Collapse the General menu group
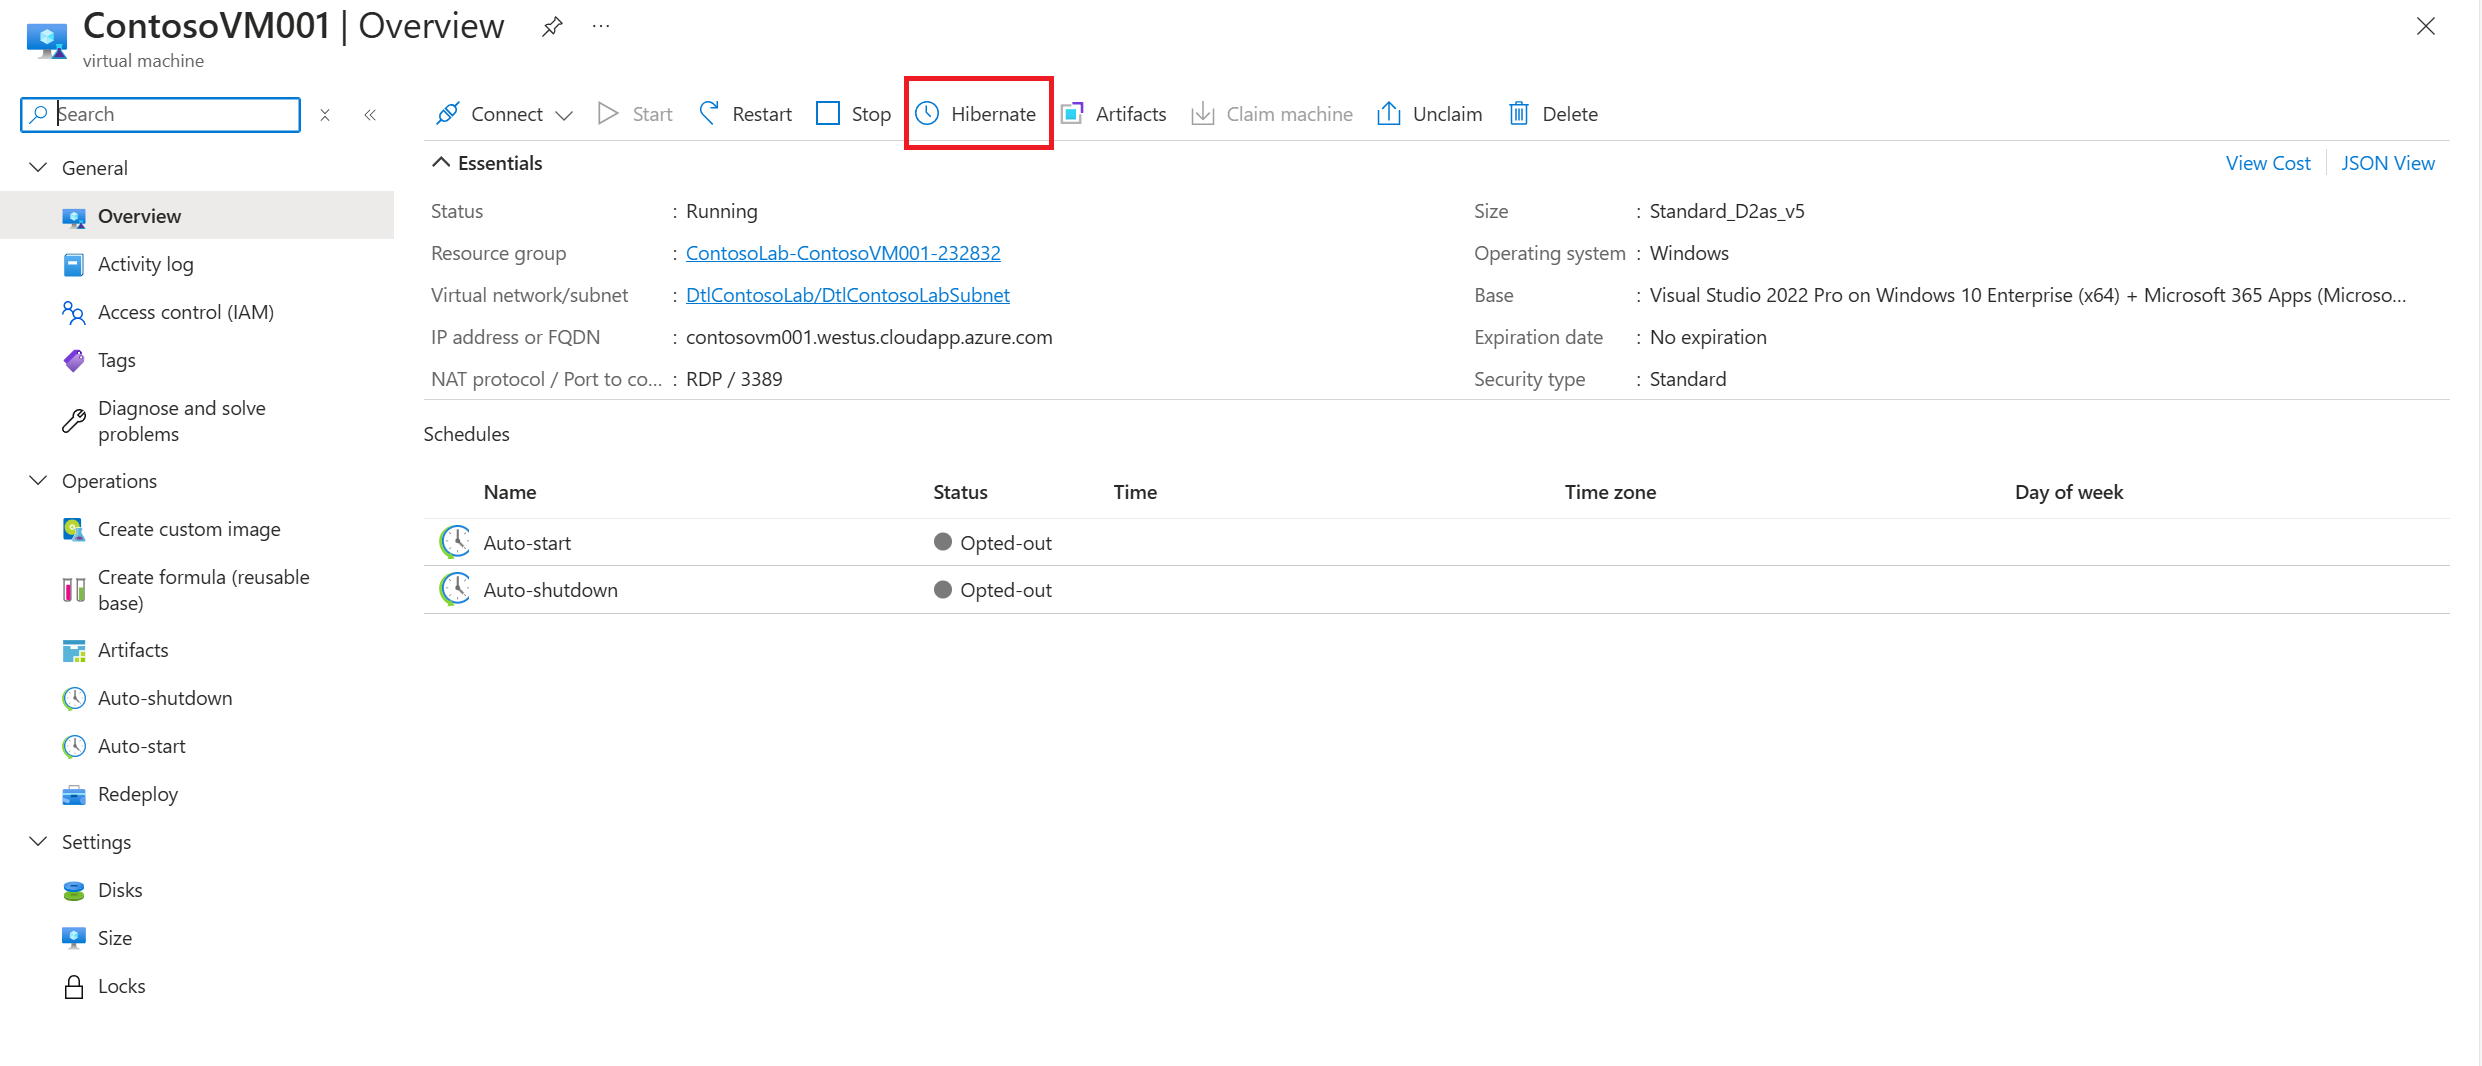This screenshot has width=2482, height=1066. tap(38, 168)
